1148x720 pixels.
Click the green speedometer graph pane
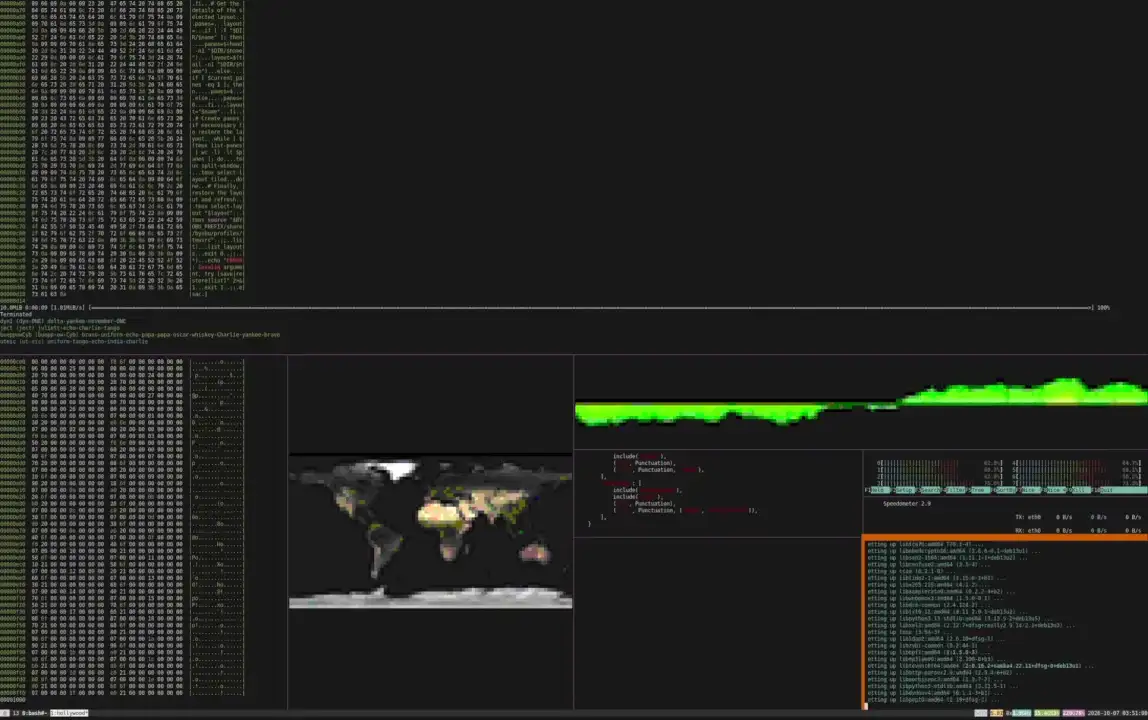[x=861, y=401]
